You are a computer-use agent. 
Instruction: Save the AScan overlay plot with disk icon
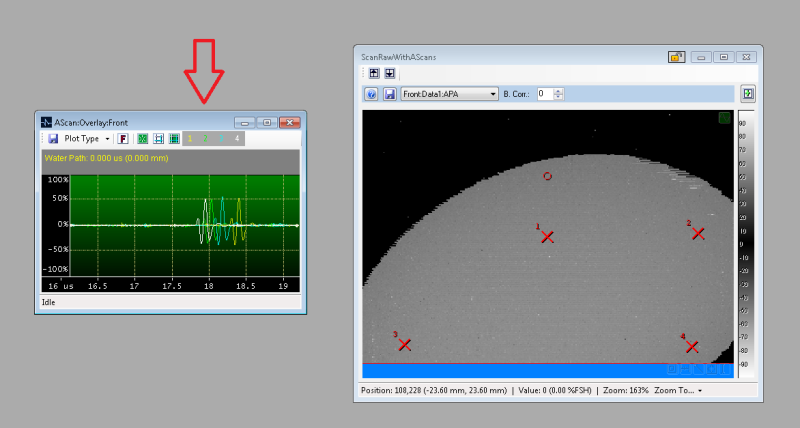point(53,138)
